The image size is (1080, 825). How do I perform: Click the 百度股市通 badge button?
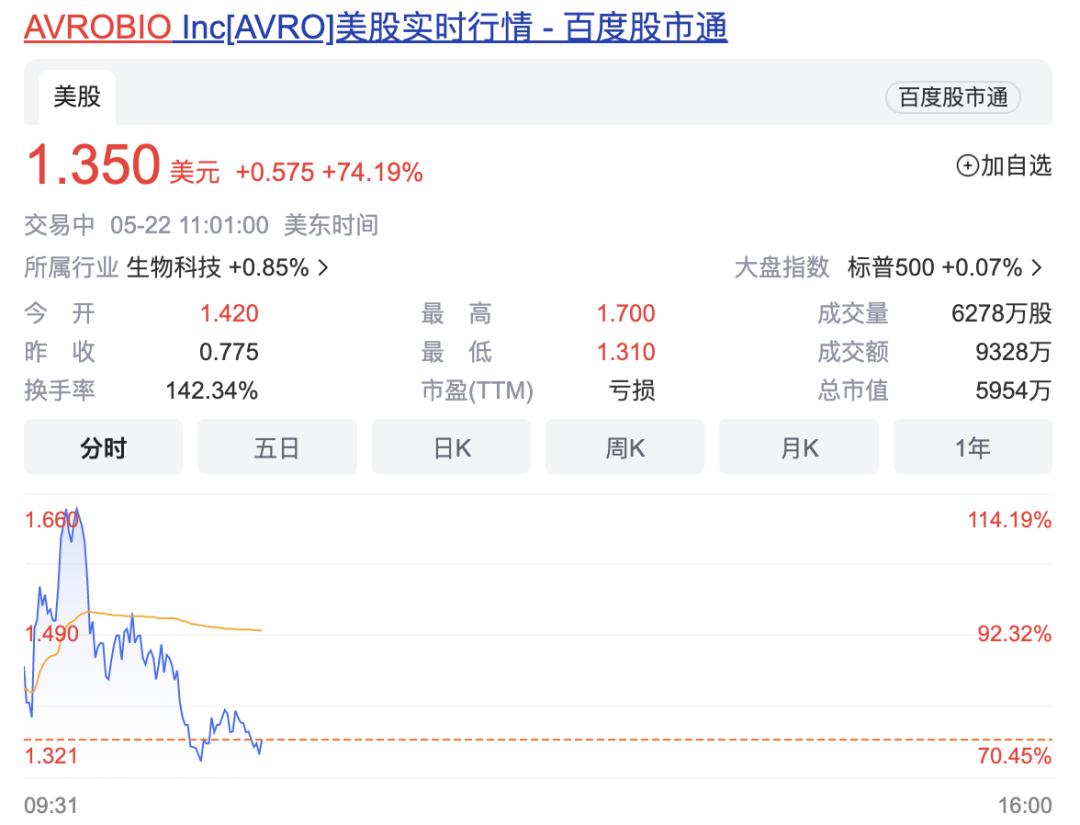952,97
